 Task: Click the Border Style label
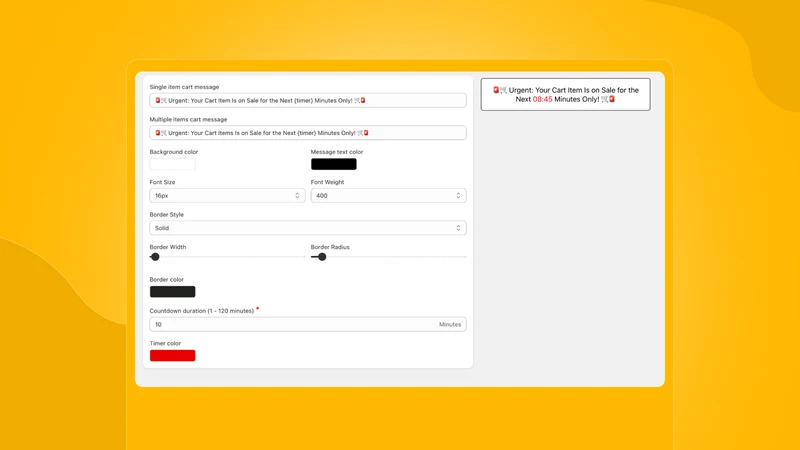tap(166, 215)
